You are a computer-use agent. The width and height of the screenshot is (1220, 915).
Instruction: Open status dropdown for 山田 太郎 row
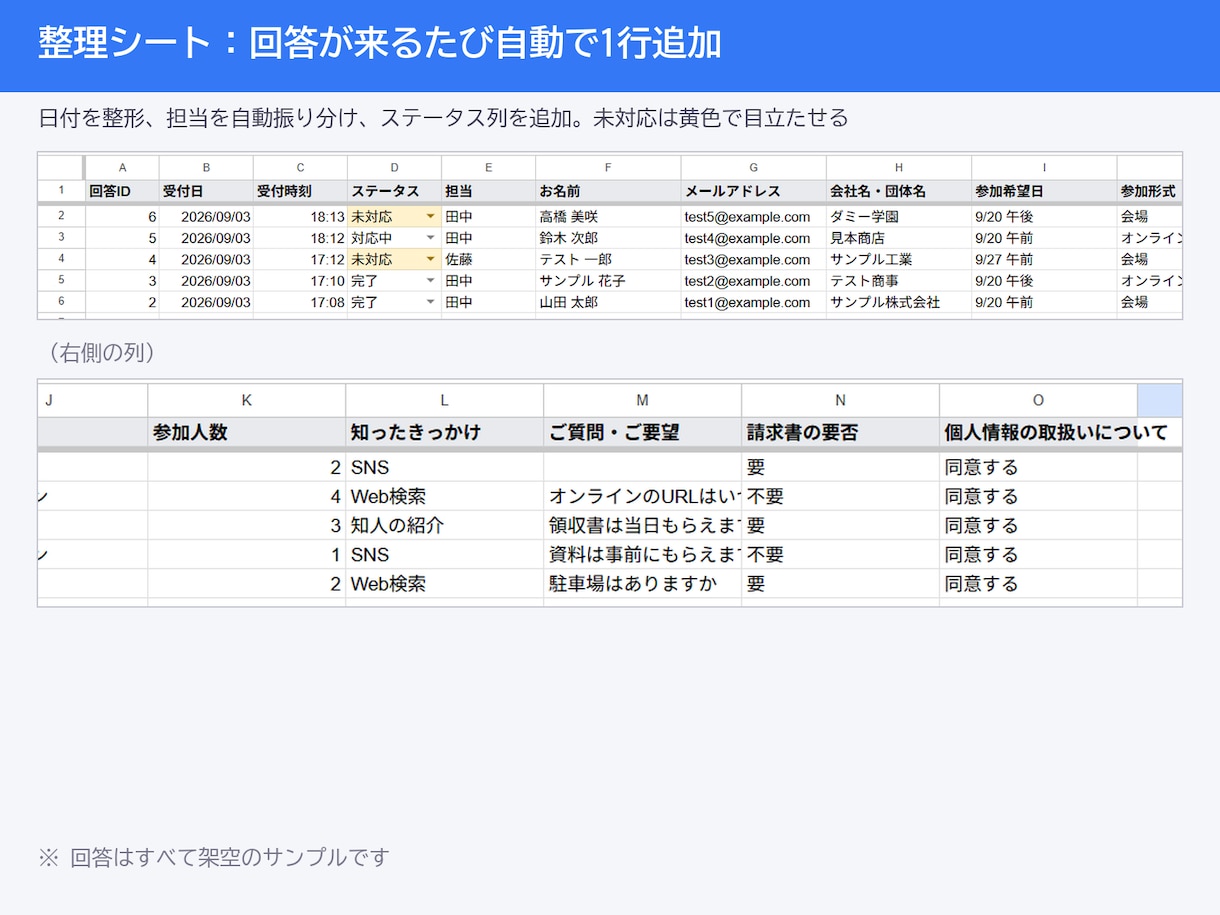(x=431, y=302)
